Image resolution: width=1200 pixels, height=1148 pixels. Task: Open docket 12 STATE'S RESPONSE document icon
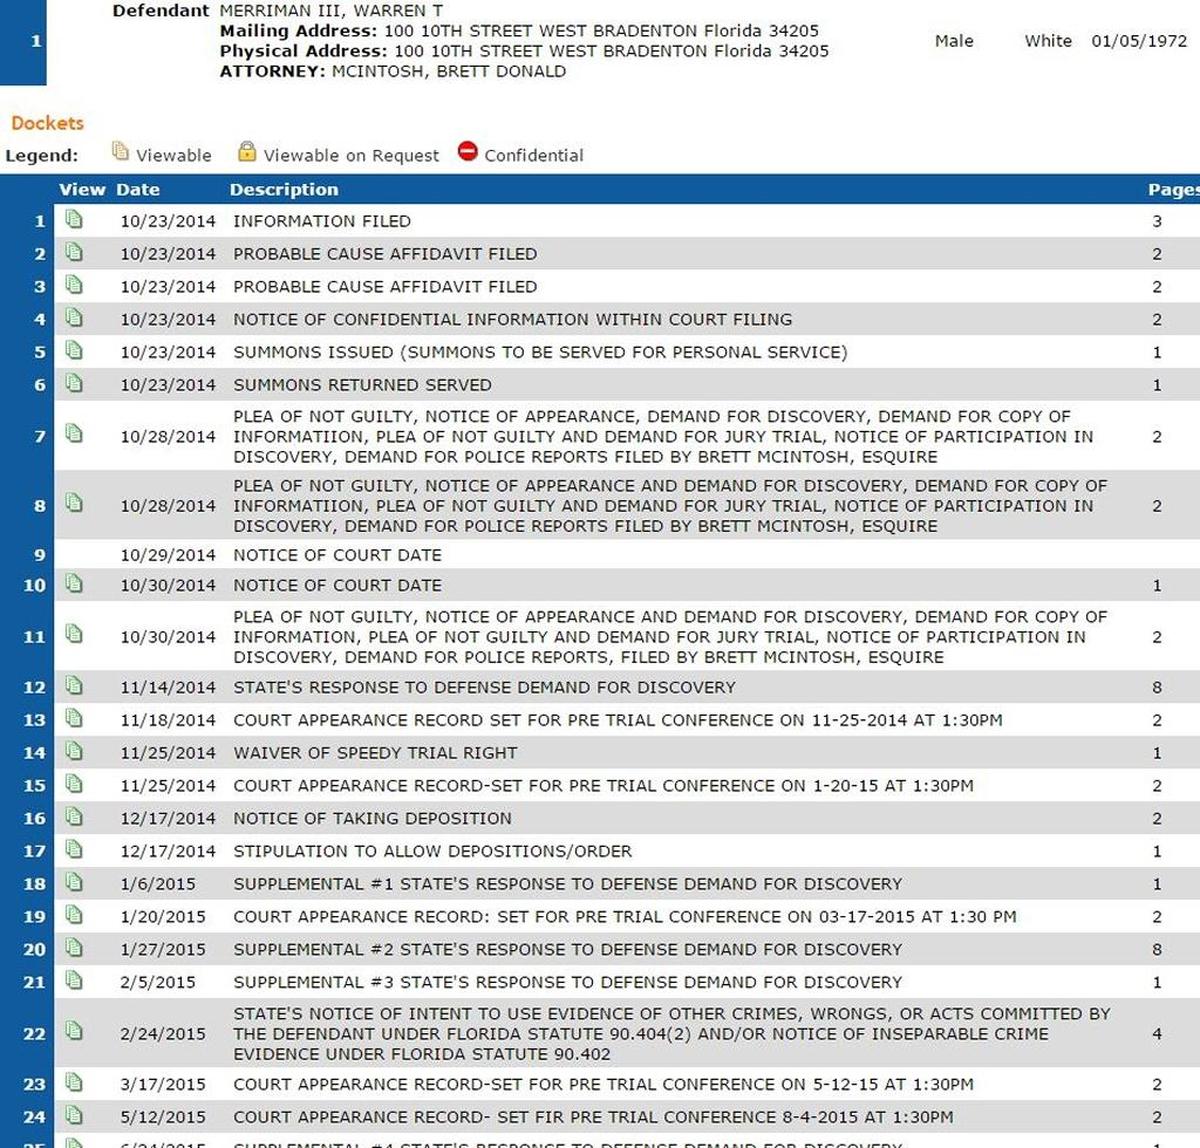coord(74,686)
